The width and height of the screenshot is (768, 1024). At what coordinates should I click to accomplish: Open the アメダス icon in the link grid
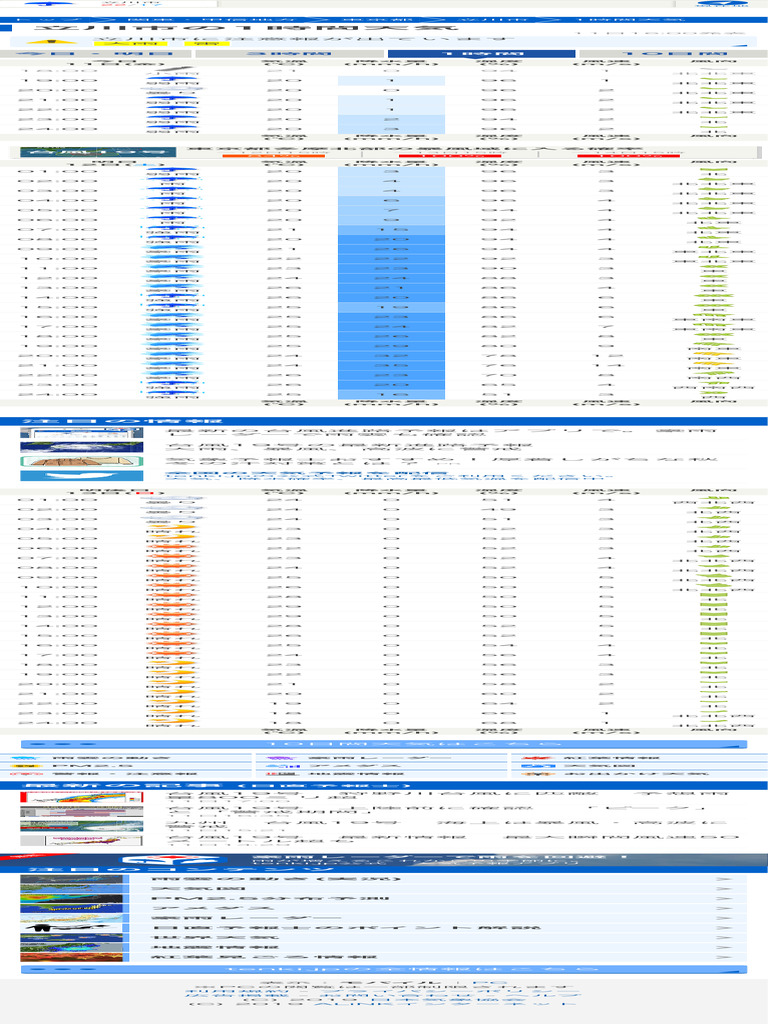coord(281,766)
